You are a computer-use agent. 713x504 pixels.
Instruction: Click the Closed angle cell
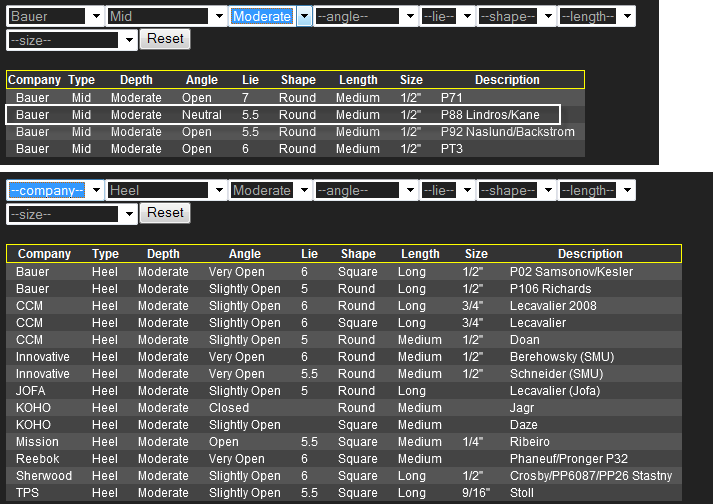(x=229, y=408)
